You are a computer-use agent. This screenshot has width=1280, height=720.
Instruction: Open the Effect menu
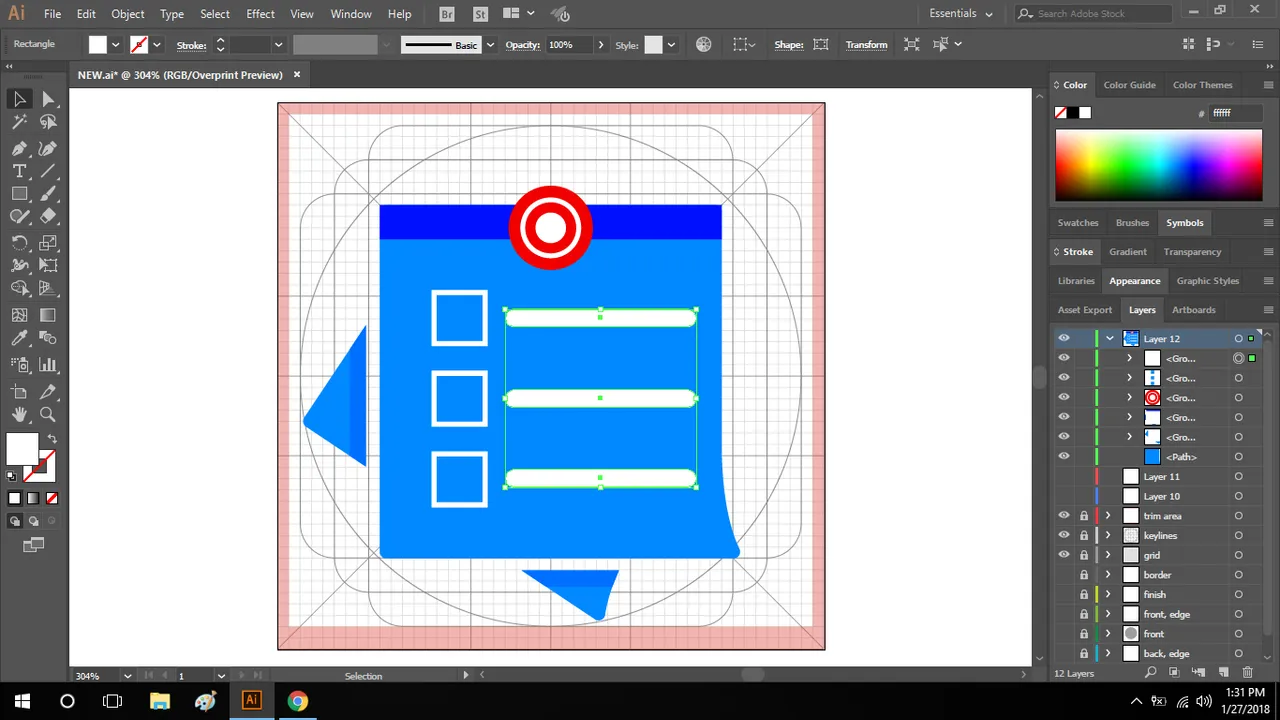260,14
